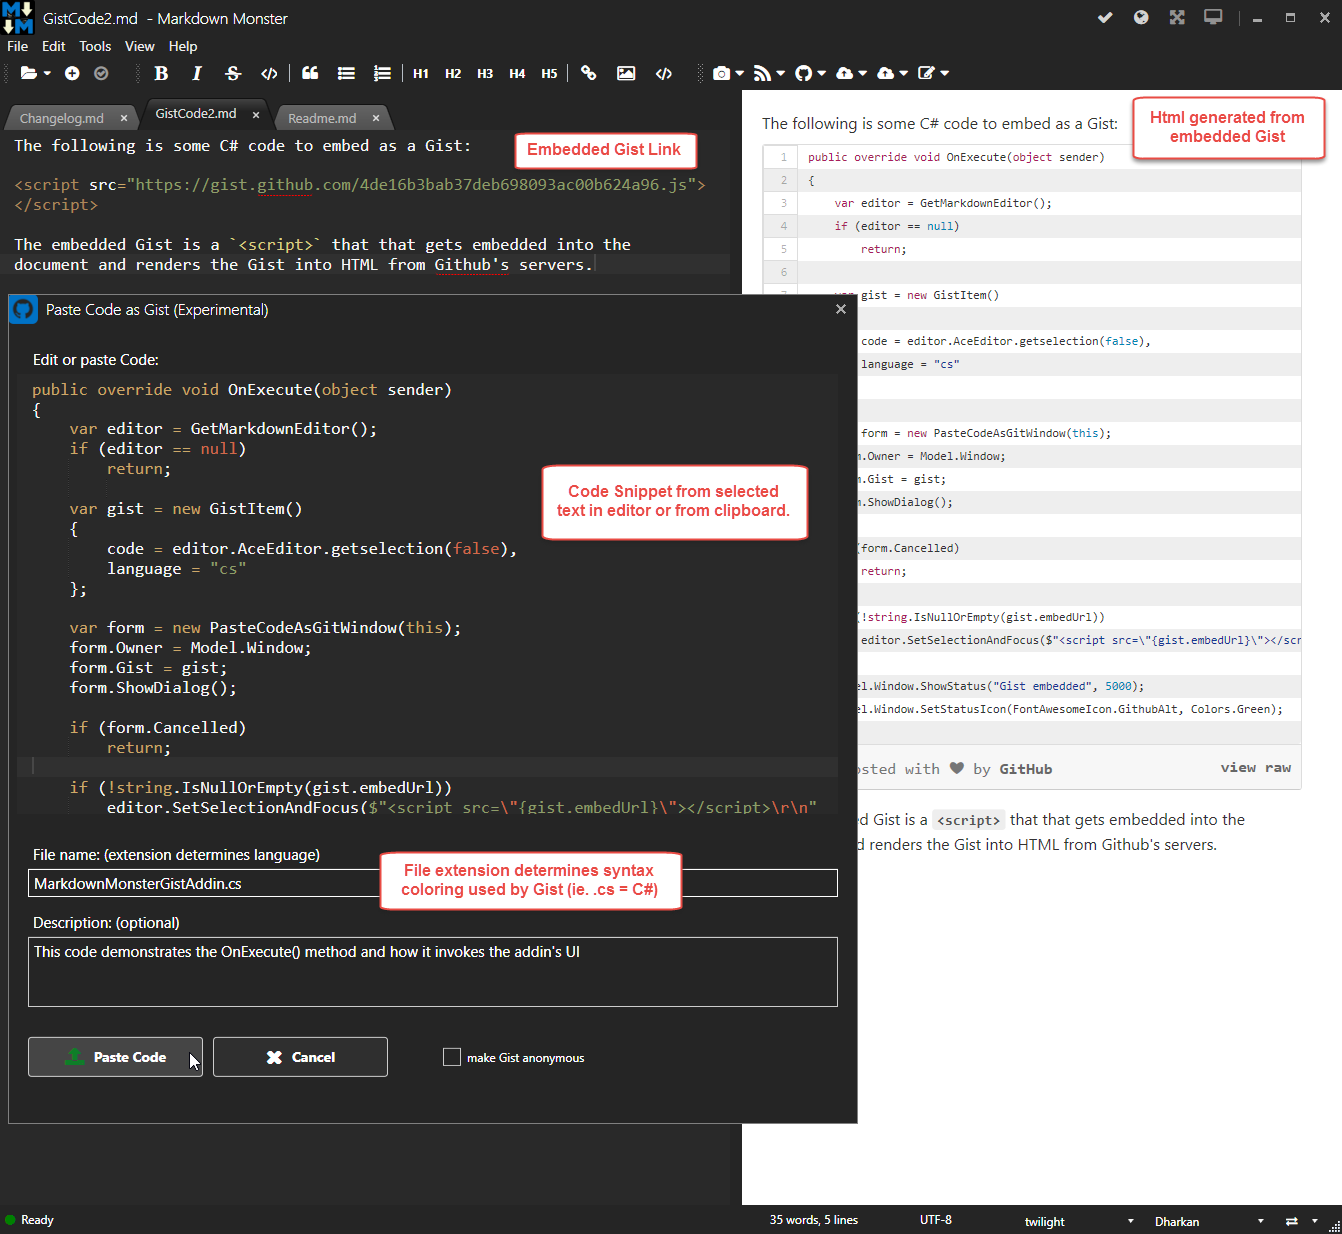Click the screen capture camera icon
Viewport: 1342px width, 1234px height.
click(721, 73)
